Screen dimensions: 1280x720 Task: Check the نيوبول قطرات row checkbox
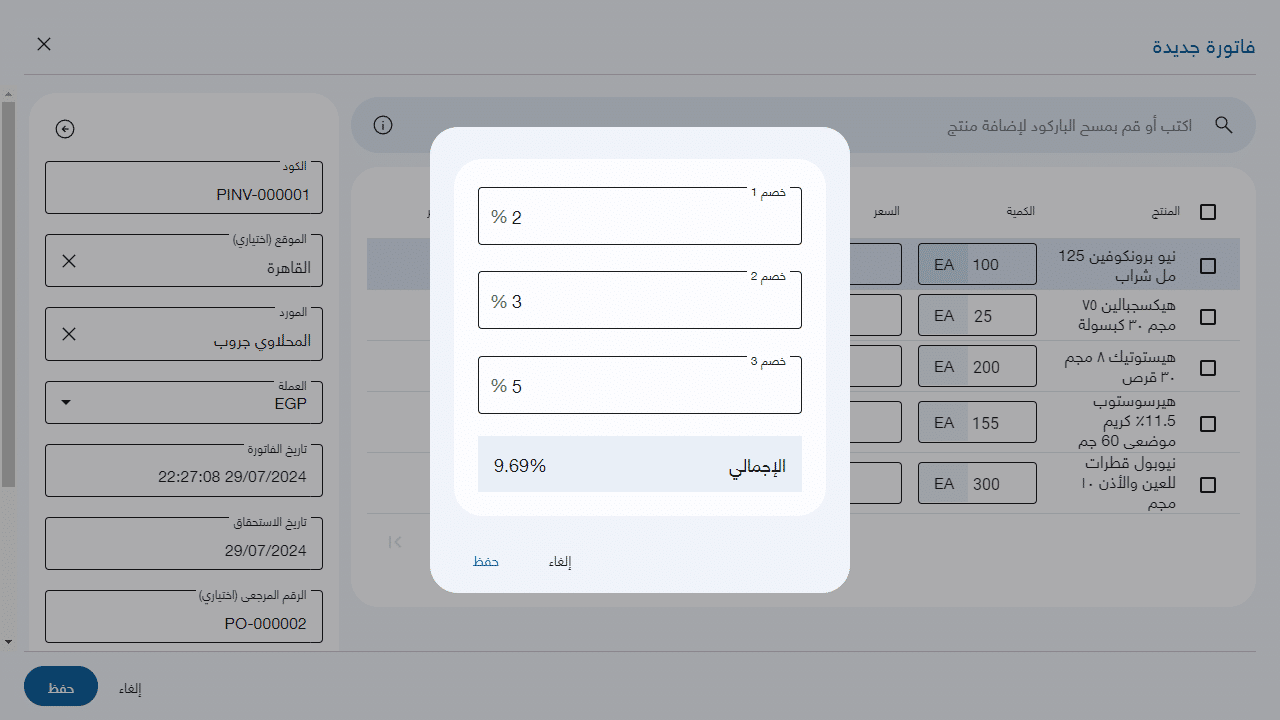[1208, 485]
